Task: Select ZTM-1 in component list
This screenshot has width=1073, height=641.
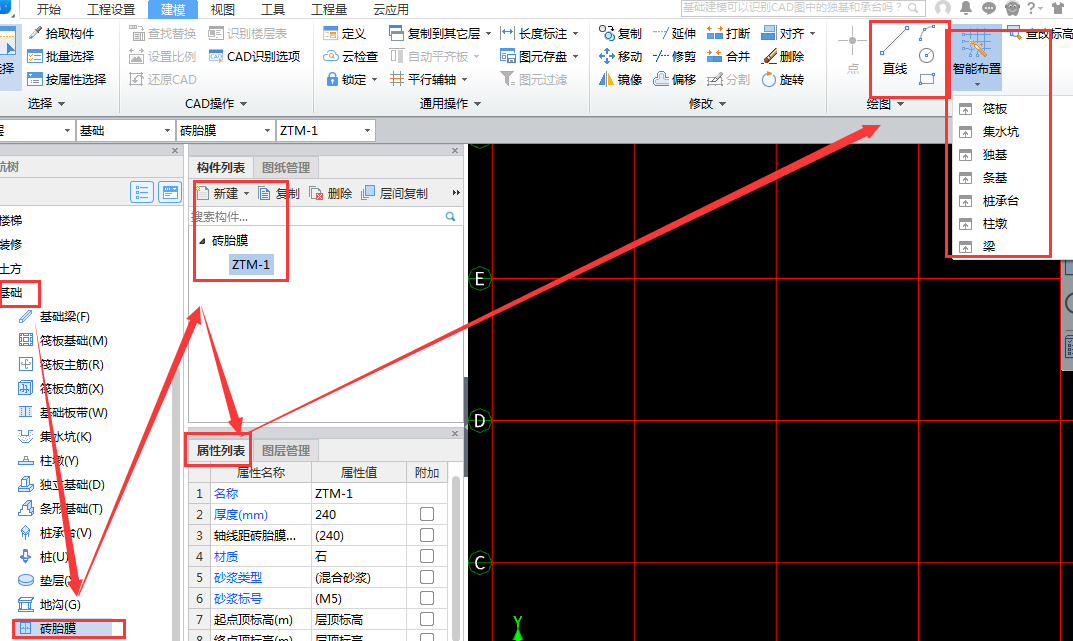Action: click(x=250, y=265)
